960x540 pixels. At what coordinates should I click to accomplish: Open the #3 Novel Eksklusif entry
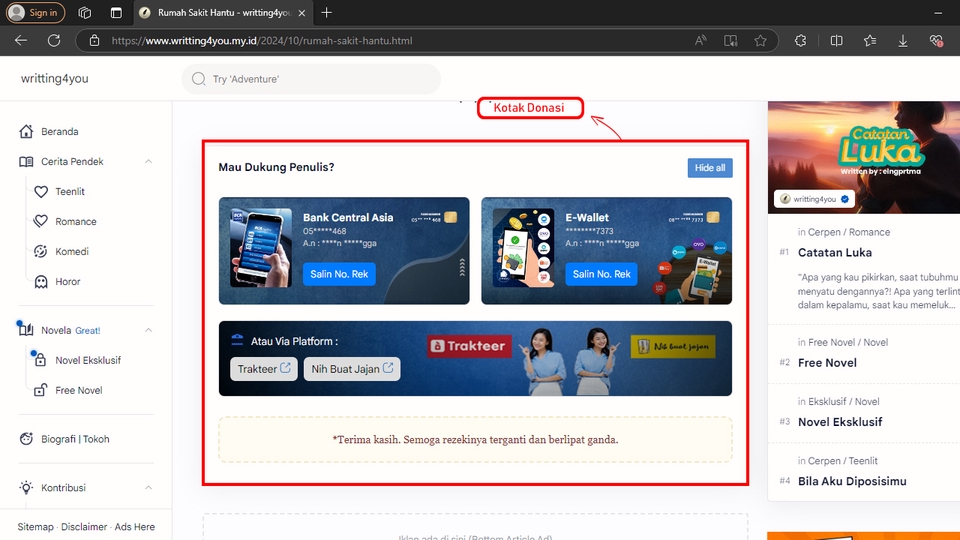pyautogui.click(x=840, y=422)
